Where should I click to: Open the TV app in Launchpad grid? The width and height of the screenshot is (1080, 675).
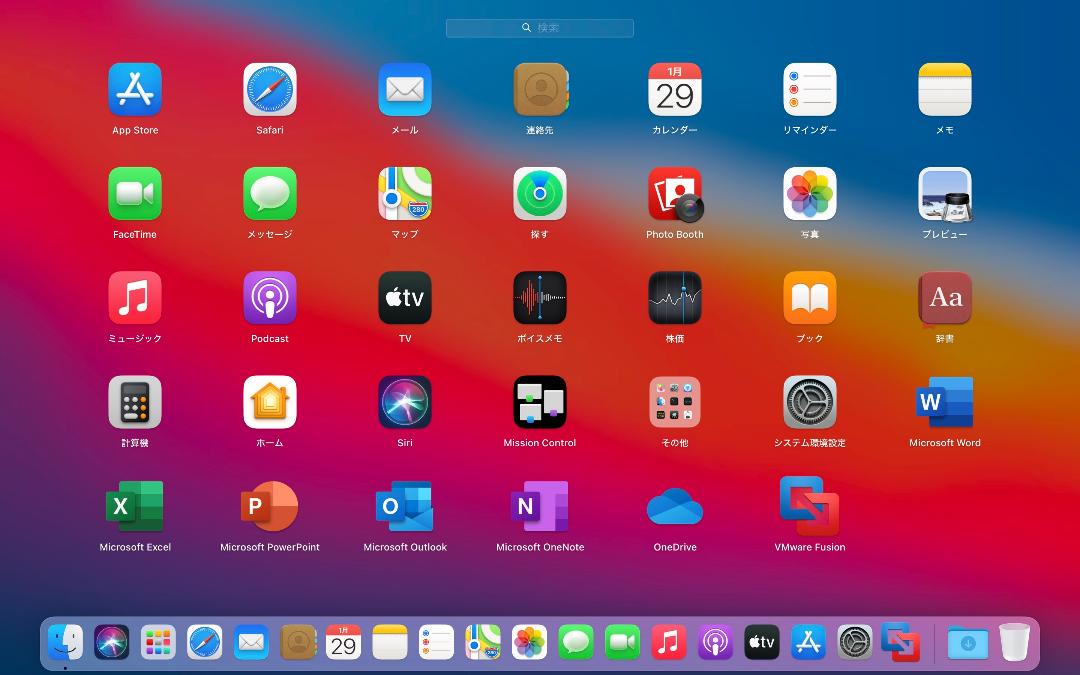click(x=405, y=298)
